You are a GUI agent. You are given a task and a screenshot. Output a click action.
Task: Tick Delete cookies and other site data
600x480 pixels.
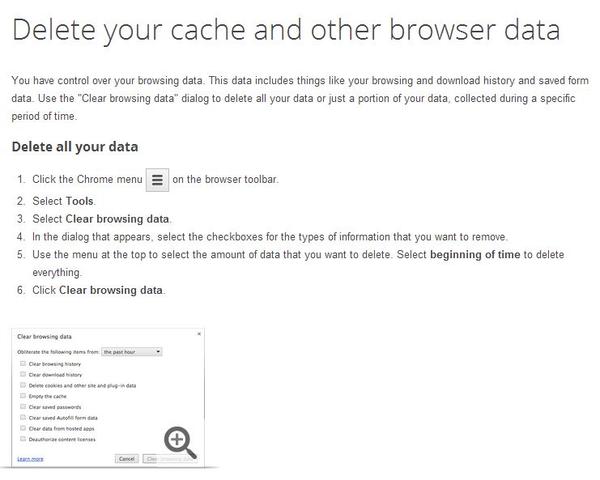[23, 385]
